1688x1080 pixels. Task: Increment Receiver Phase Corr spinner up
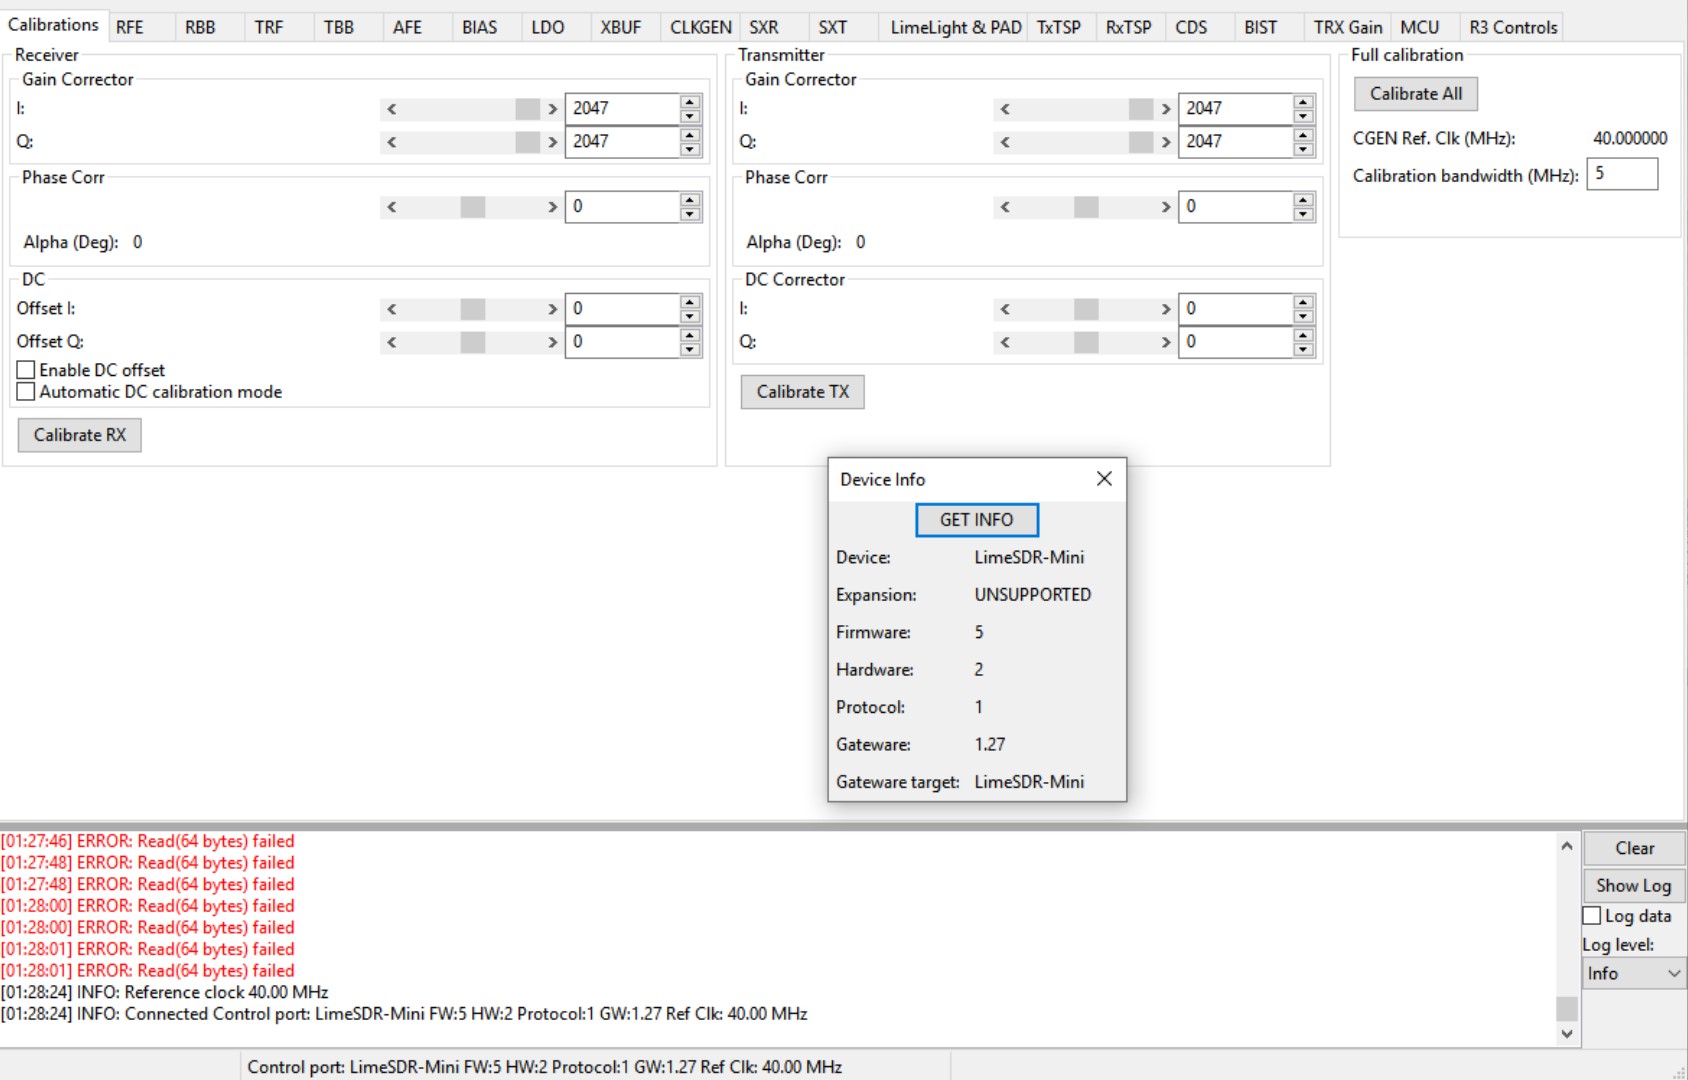[690, 199]
